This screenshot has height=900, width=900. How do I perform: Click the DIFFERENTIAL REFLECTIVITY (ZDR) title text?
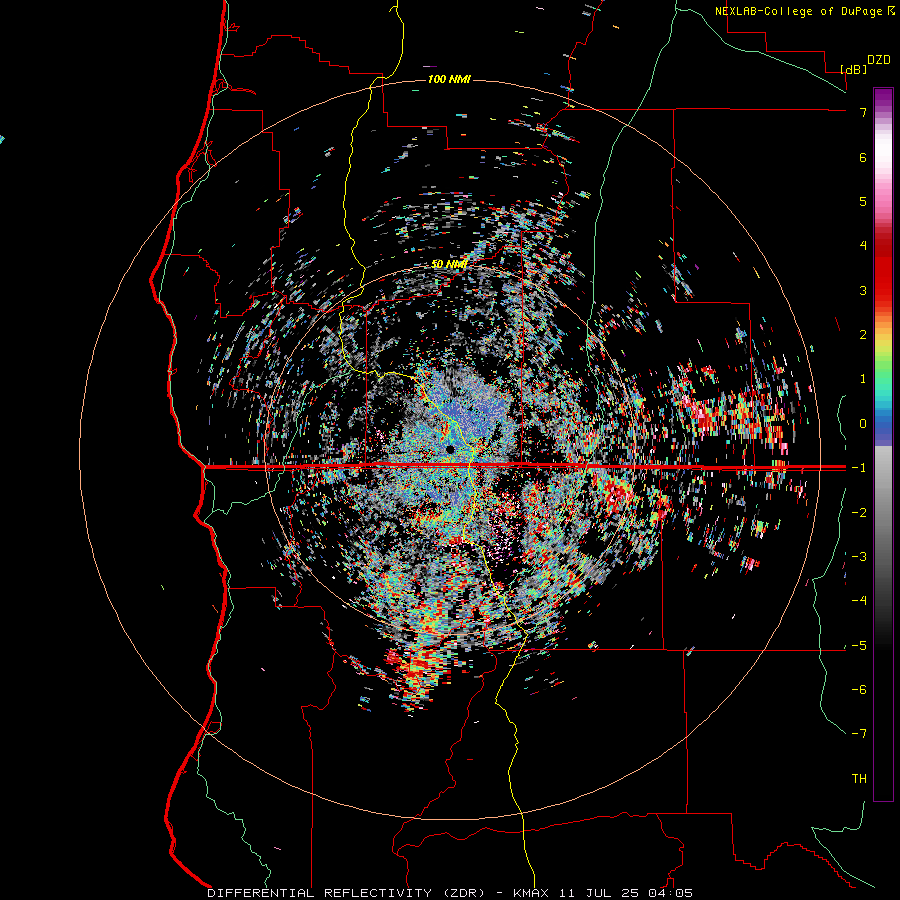click(x=346, y=893)
